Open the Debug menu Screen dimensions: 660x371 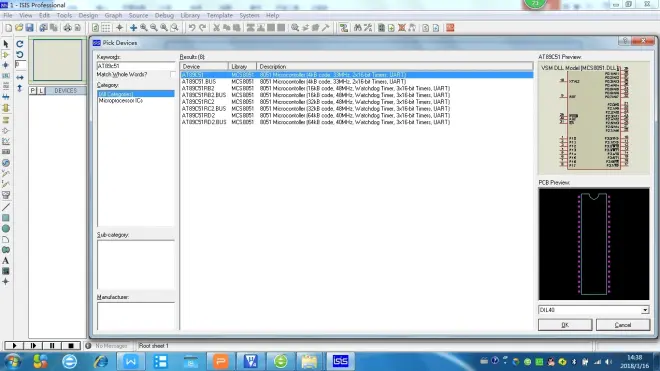pos(164,15)
